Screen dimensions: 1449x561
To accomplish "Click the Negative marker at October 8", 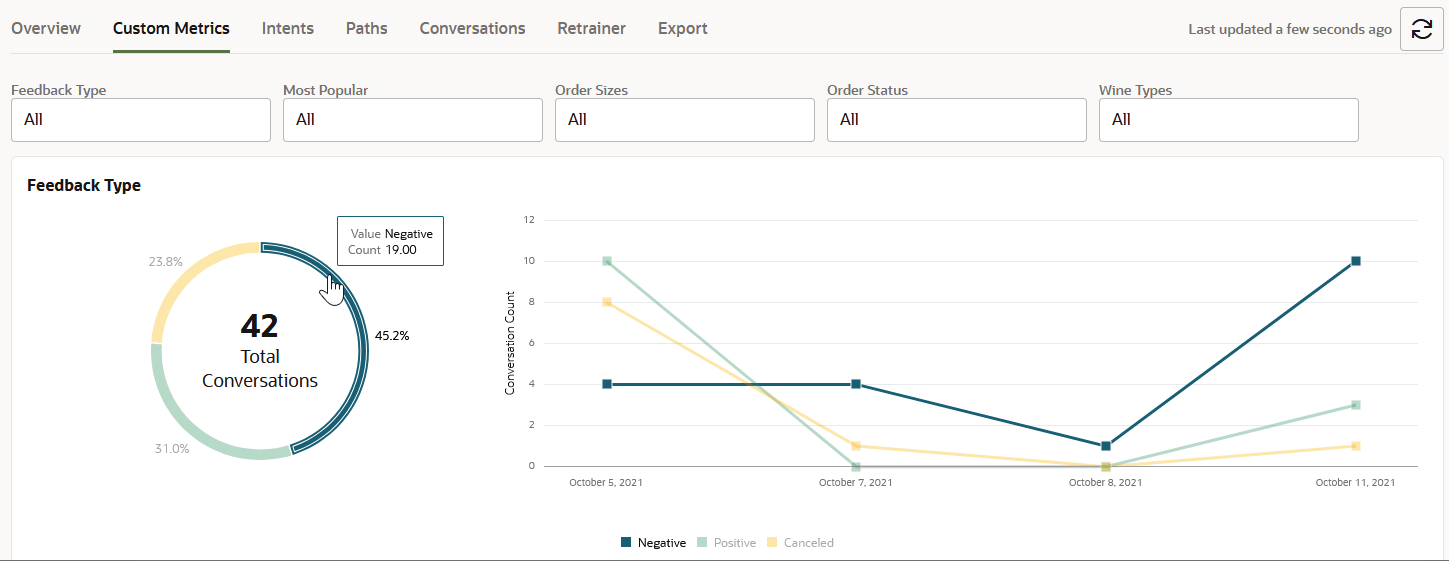I will coord(1105,446).
